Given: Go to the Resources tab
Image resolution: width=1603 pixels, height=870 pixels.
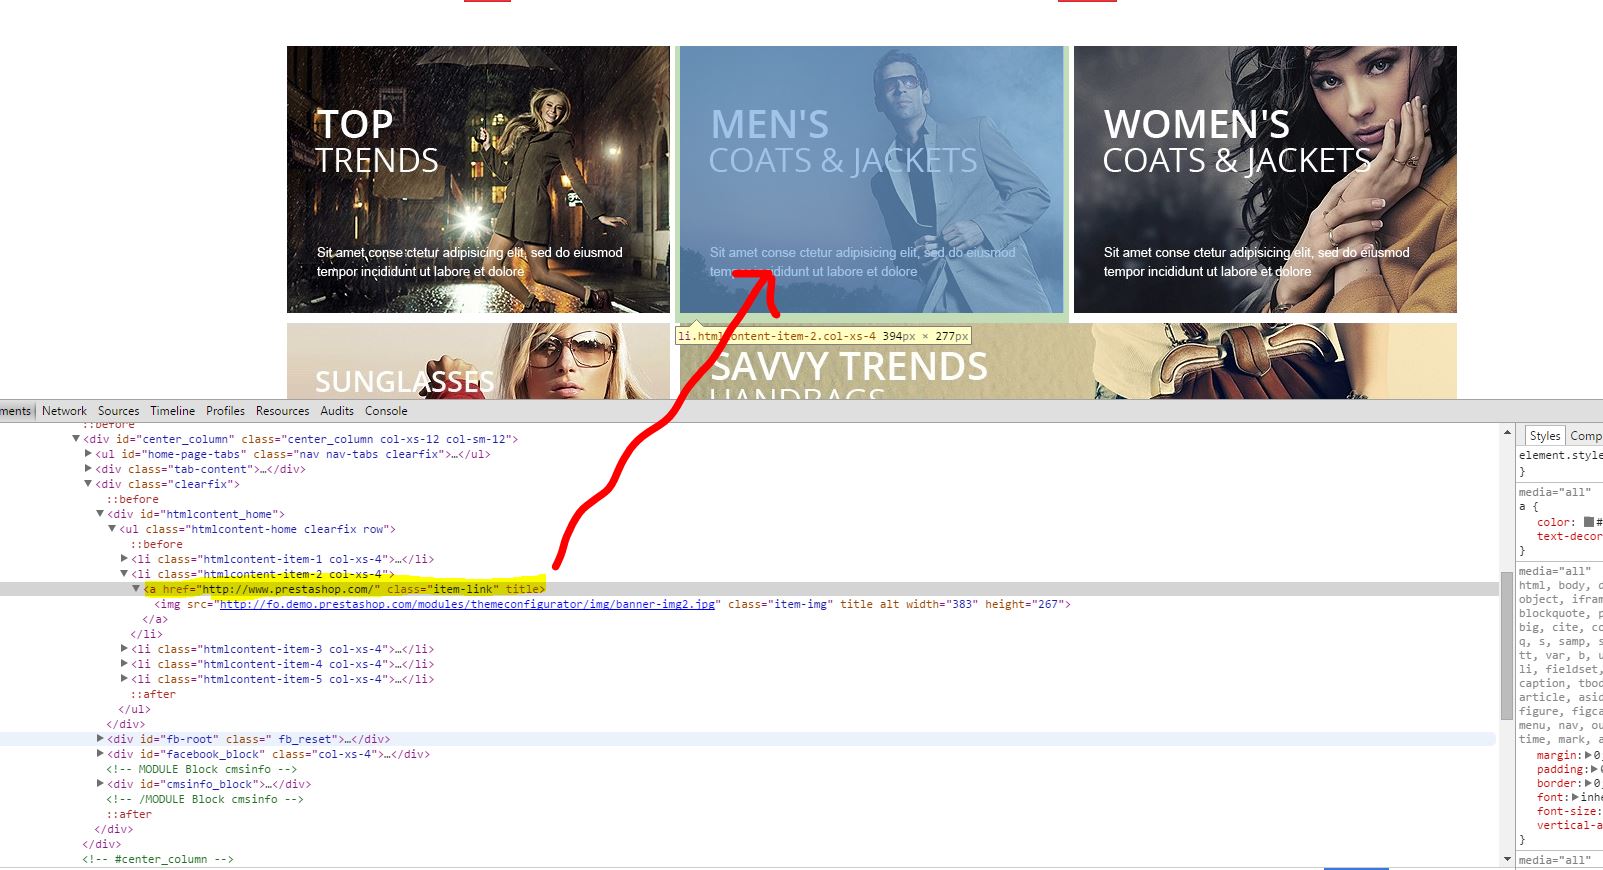Looking at the screenshot, I should tap(282, 411).
